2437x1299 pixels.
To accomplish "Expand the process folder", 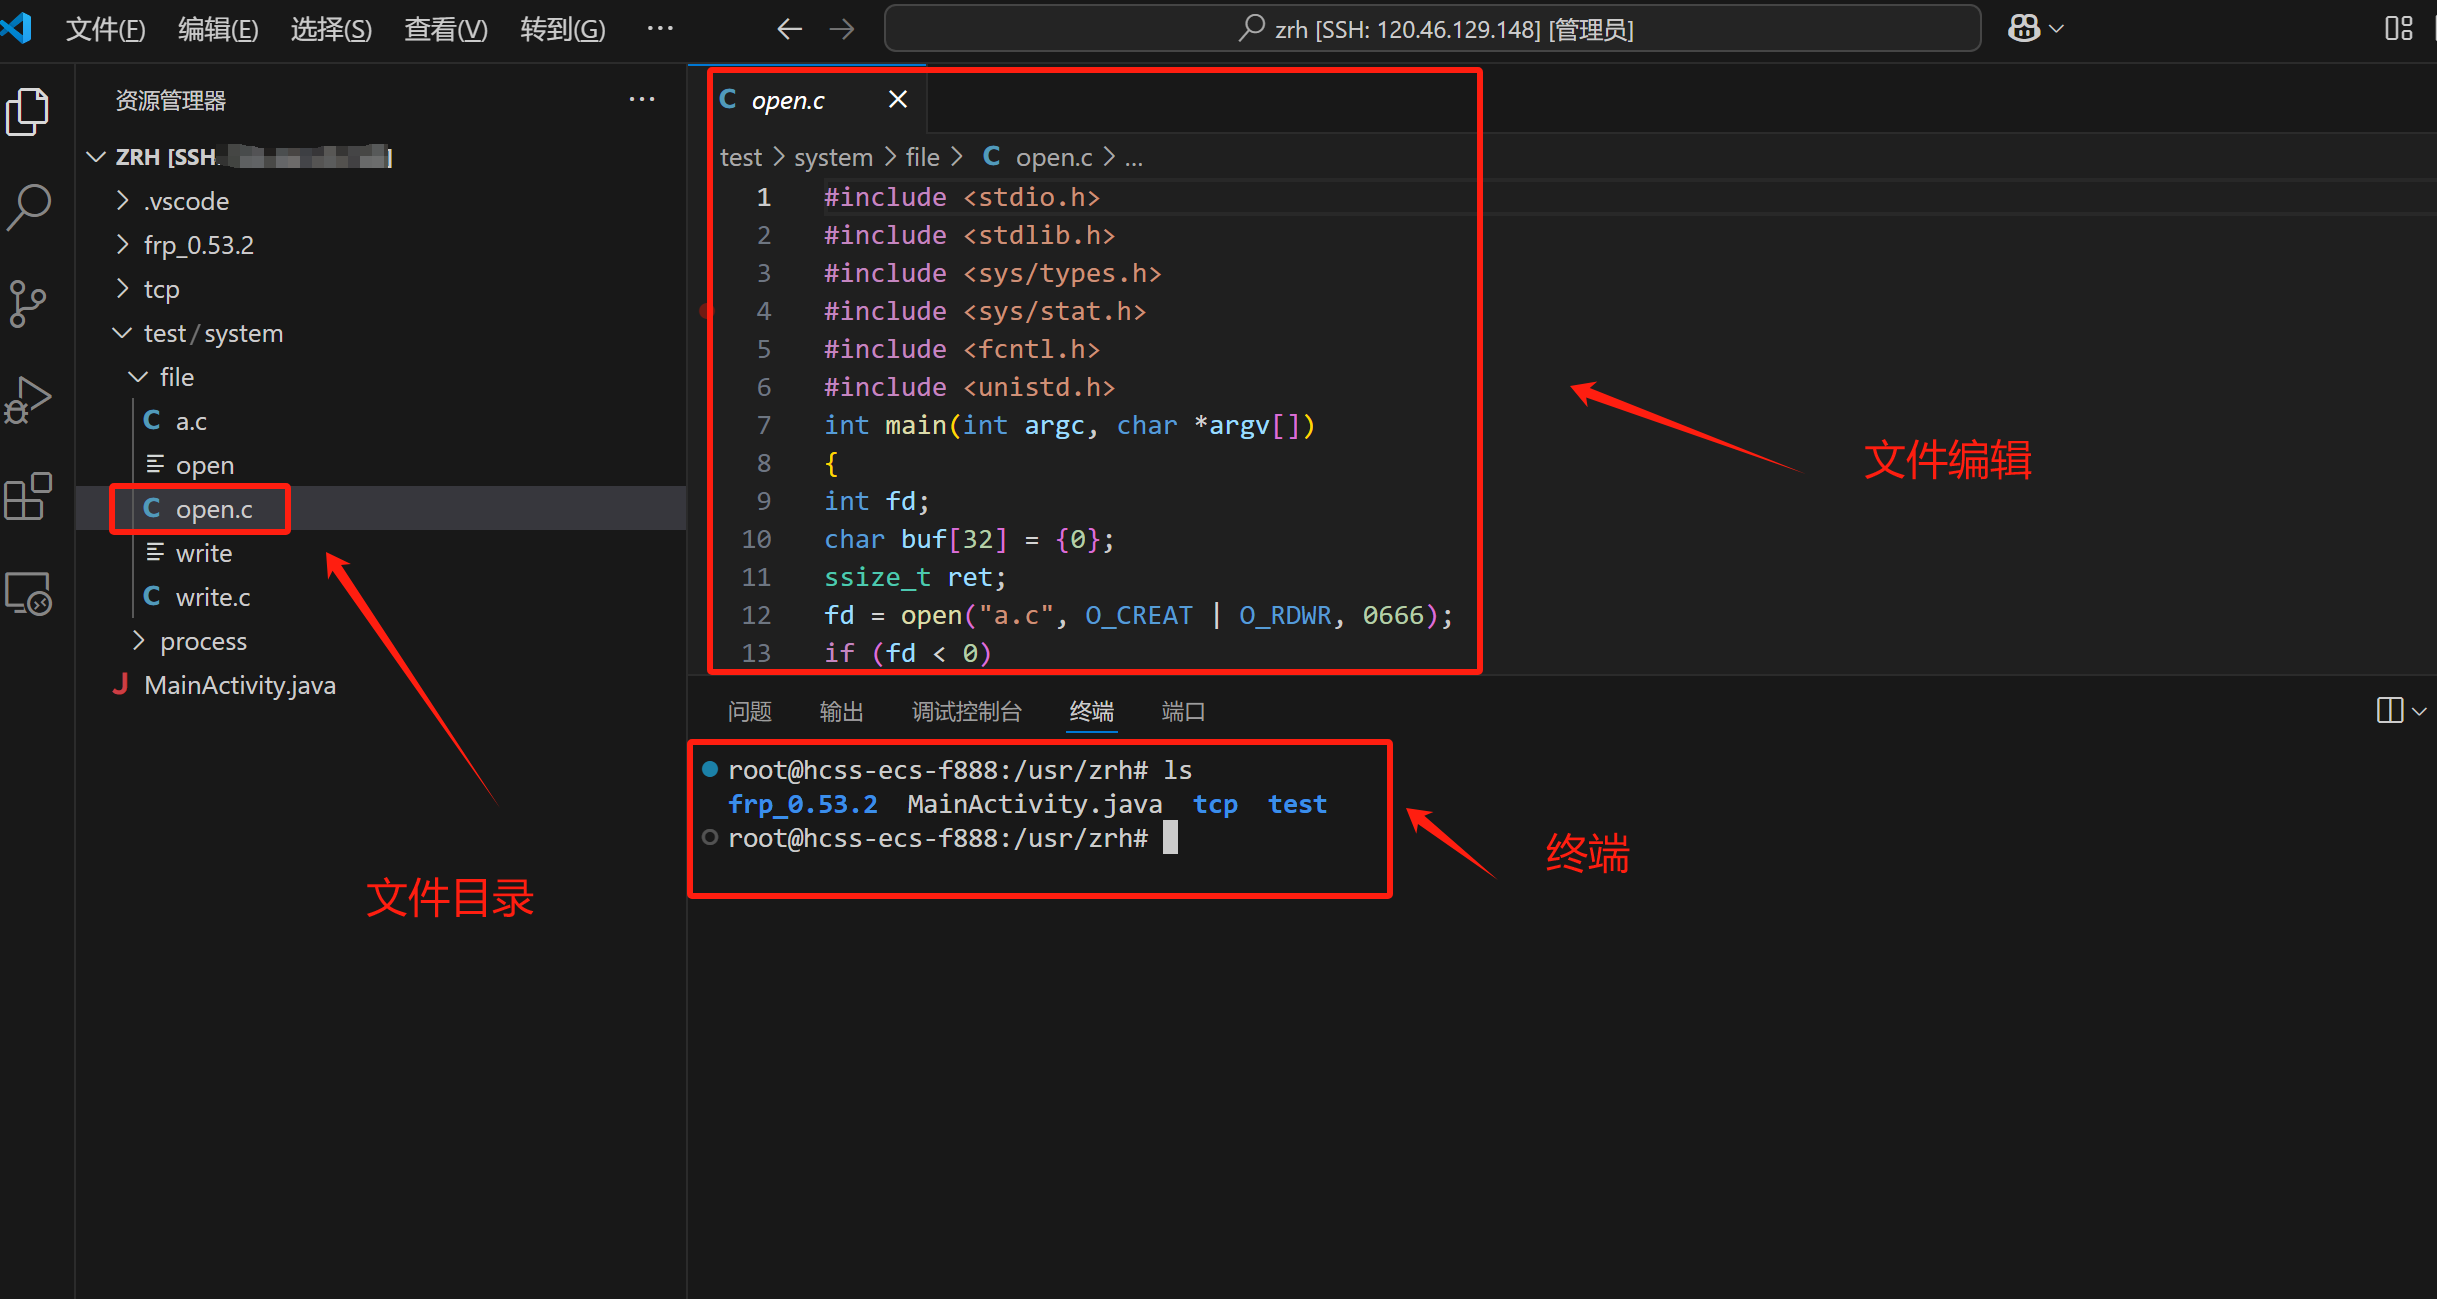I will coord(203,641).
